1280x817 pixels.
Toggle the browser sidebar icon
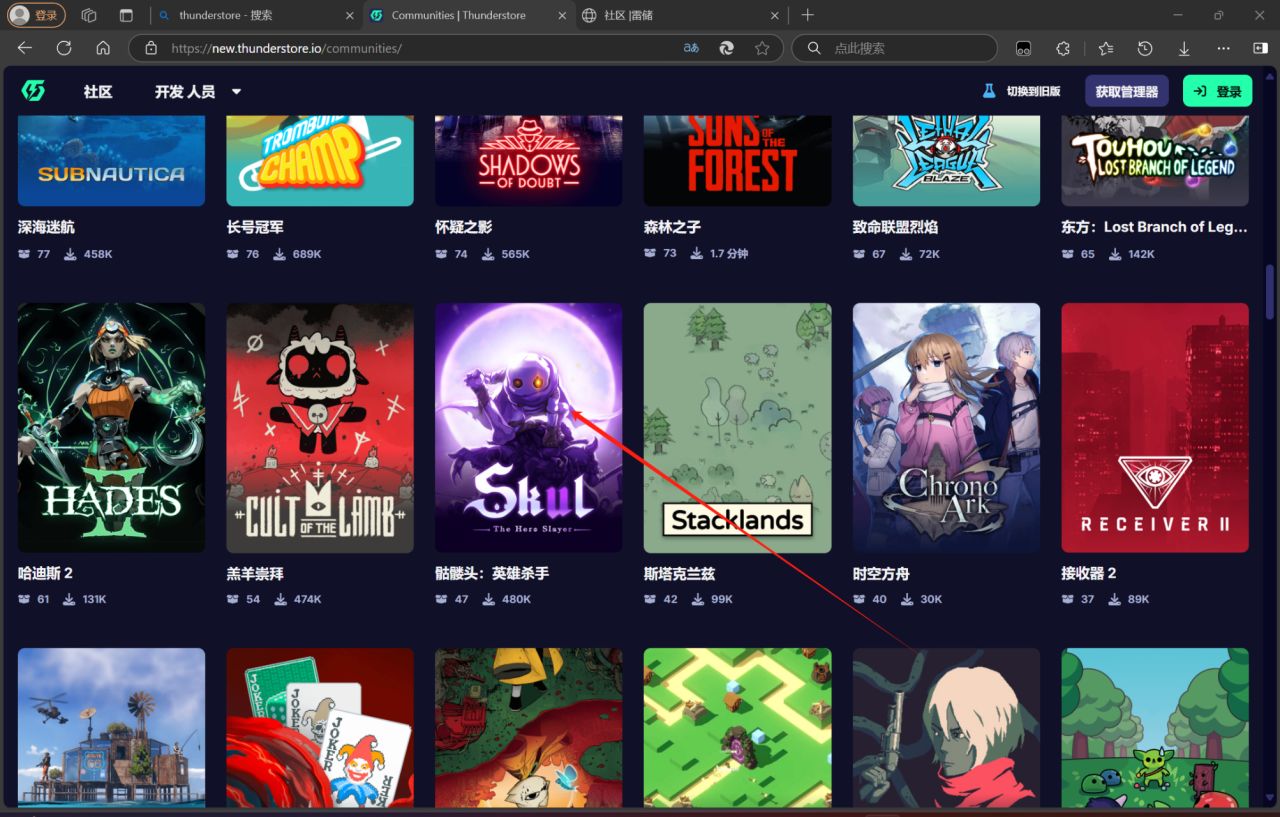1260,48
